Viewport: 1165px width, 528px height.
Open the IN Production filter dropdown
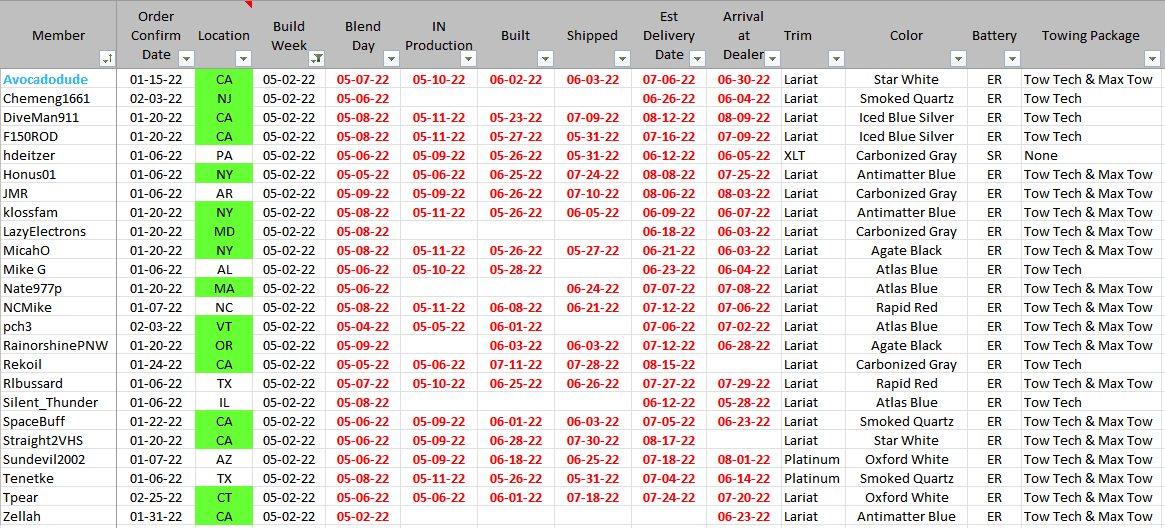point(466,58)
